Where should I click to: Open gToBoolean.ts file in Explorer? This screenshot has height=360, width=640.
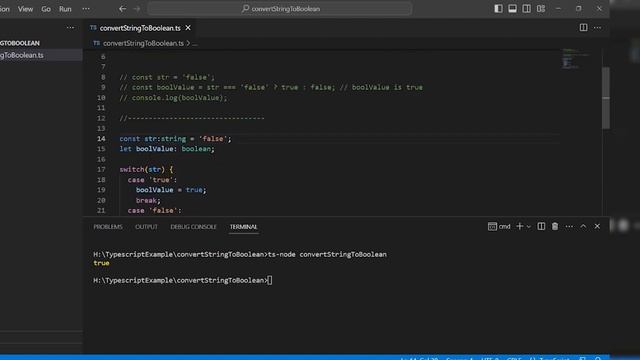22,55
